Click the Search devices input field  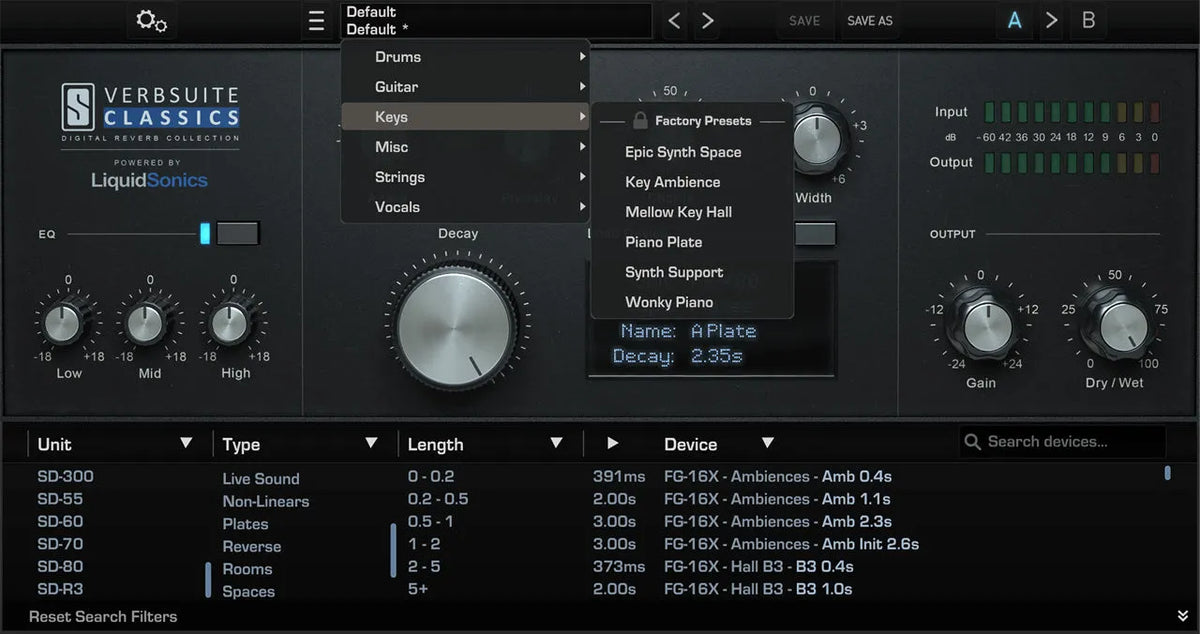click(1060, 440)
